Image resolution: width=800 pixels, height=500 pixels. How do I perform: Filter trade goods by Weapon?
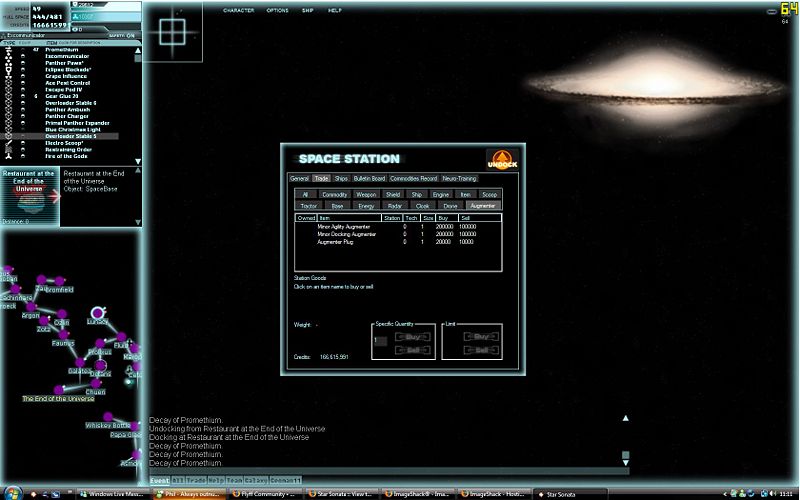tap(366, 194)
